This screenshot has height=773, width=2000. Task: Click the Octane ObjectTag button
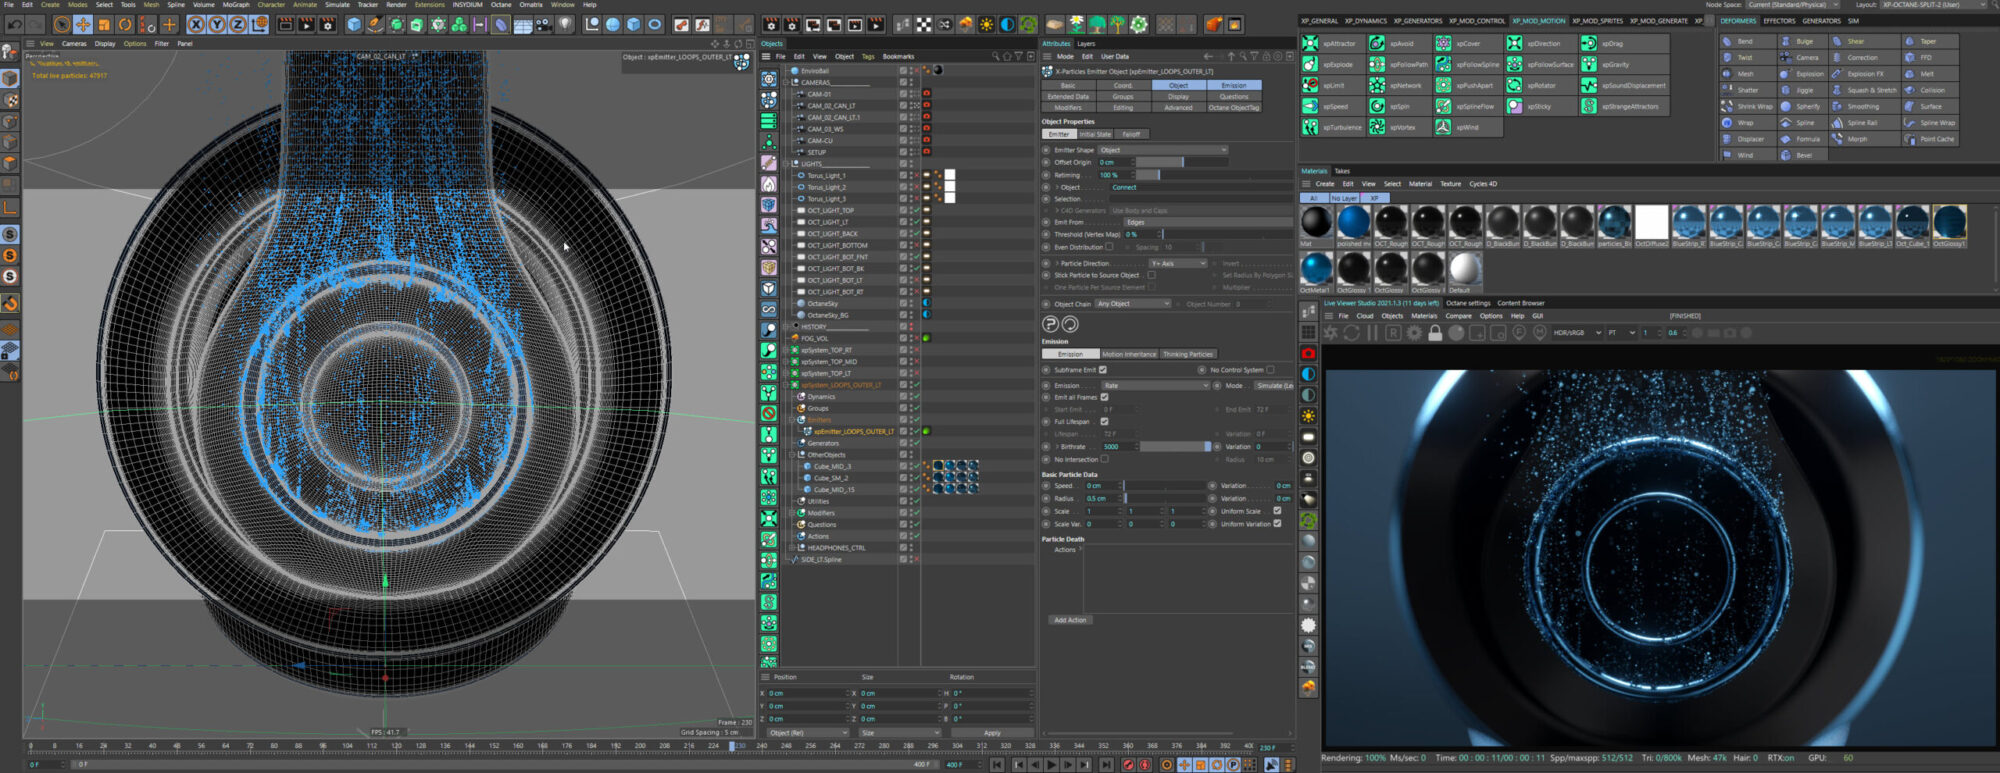tap(1234, 107)
